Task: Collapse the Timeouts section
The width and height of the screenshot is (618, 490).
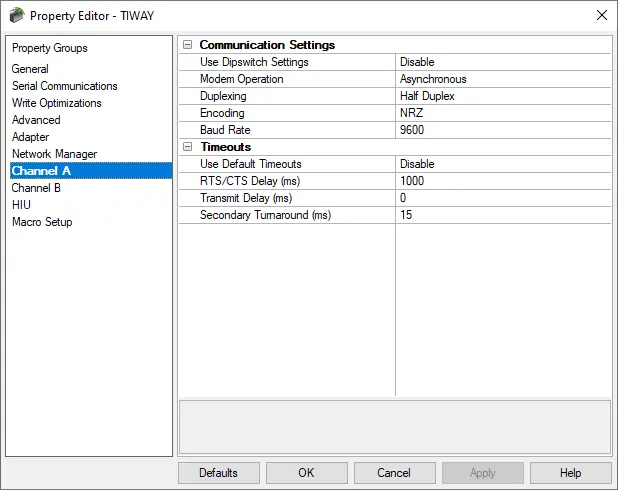Action: pyautogui.click(x=188, y=147)
